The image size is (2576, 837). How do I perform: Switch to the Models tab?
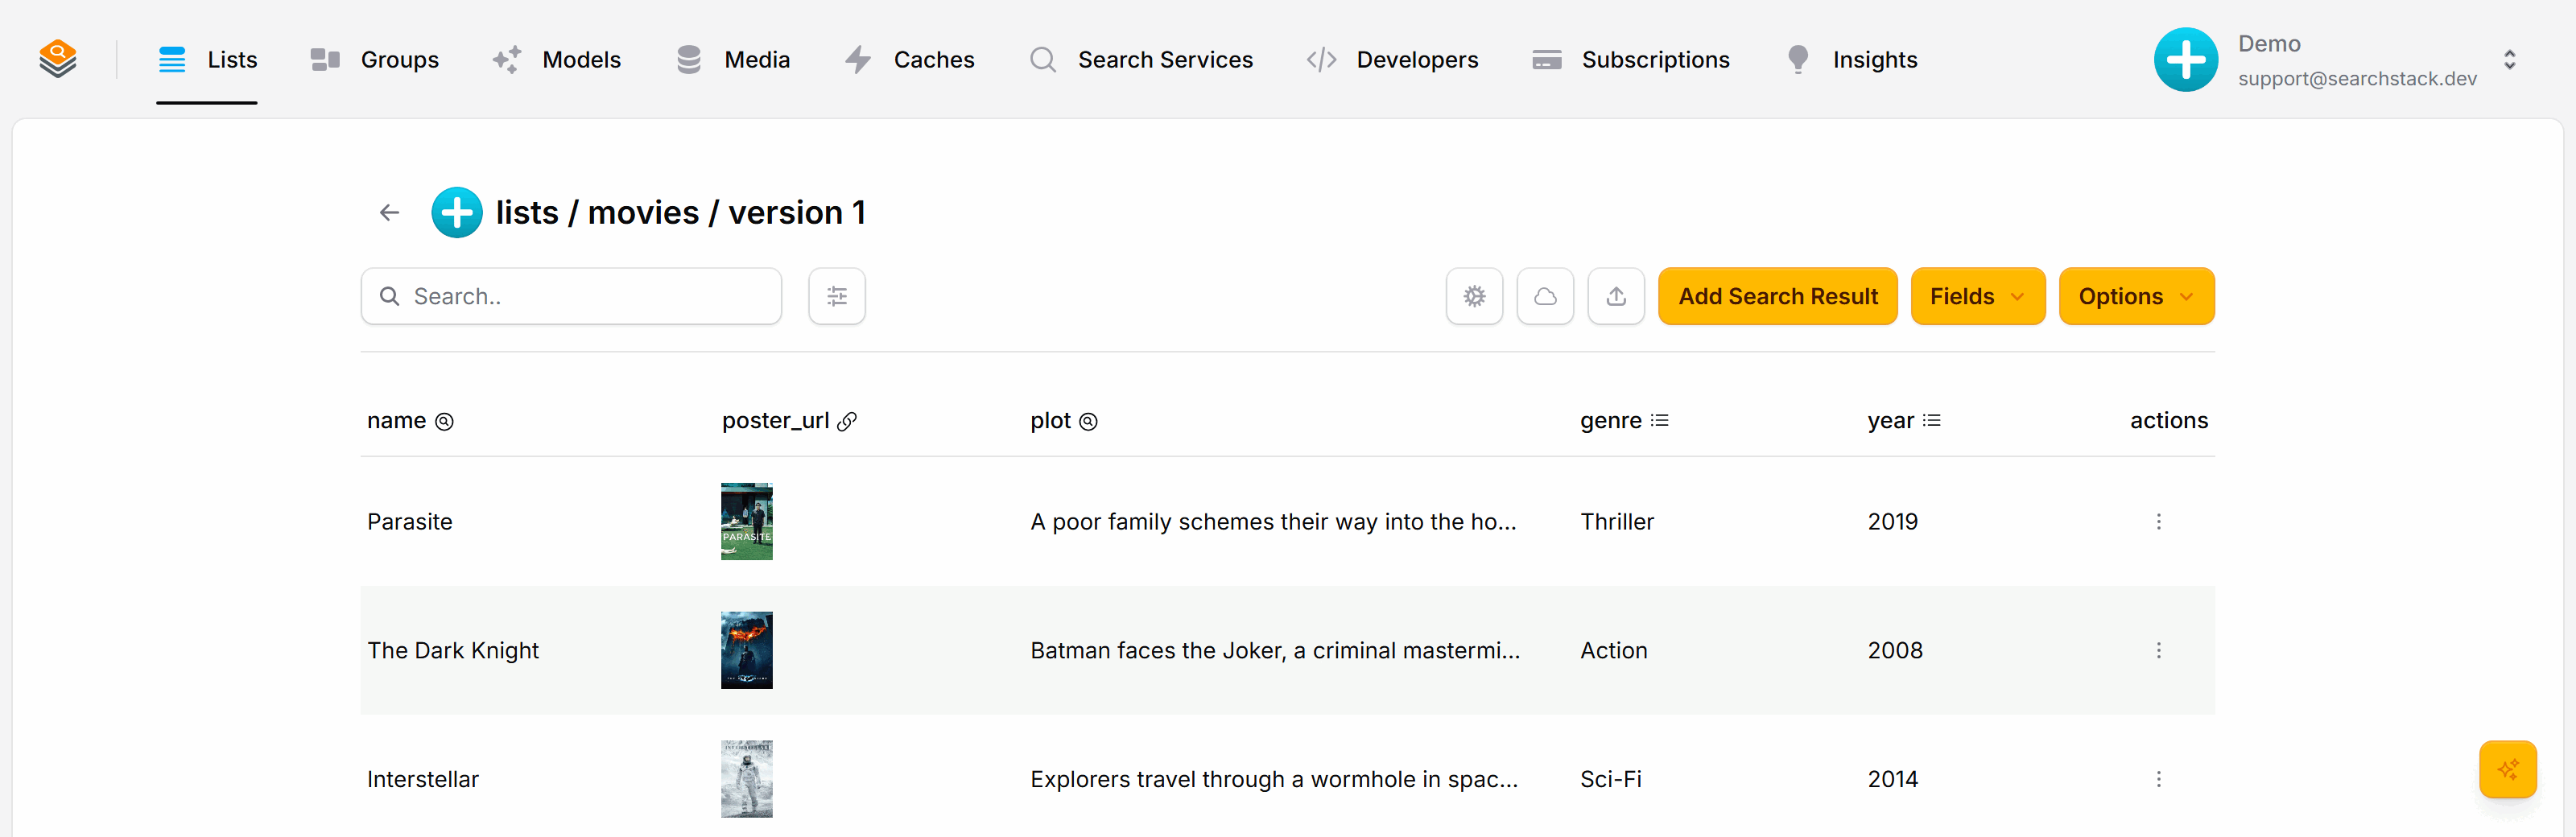pyautogui.click(x=557, y=60)
